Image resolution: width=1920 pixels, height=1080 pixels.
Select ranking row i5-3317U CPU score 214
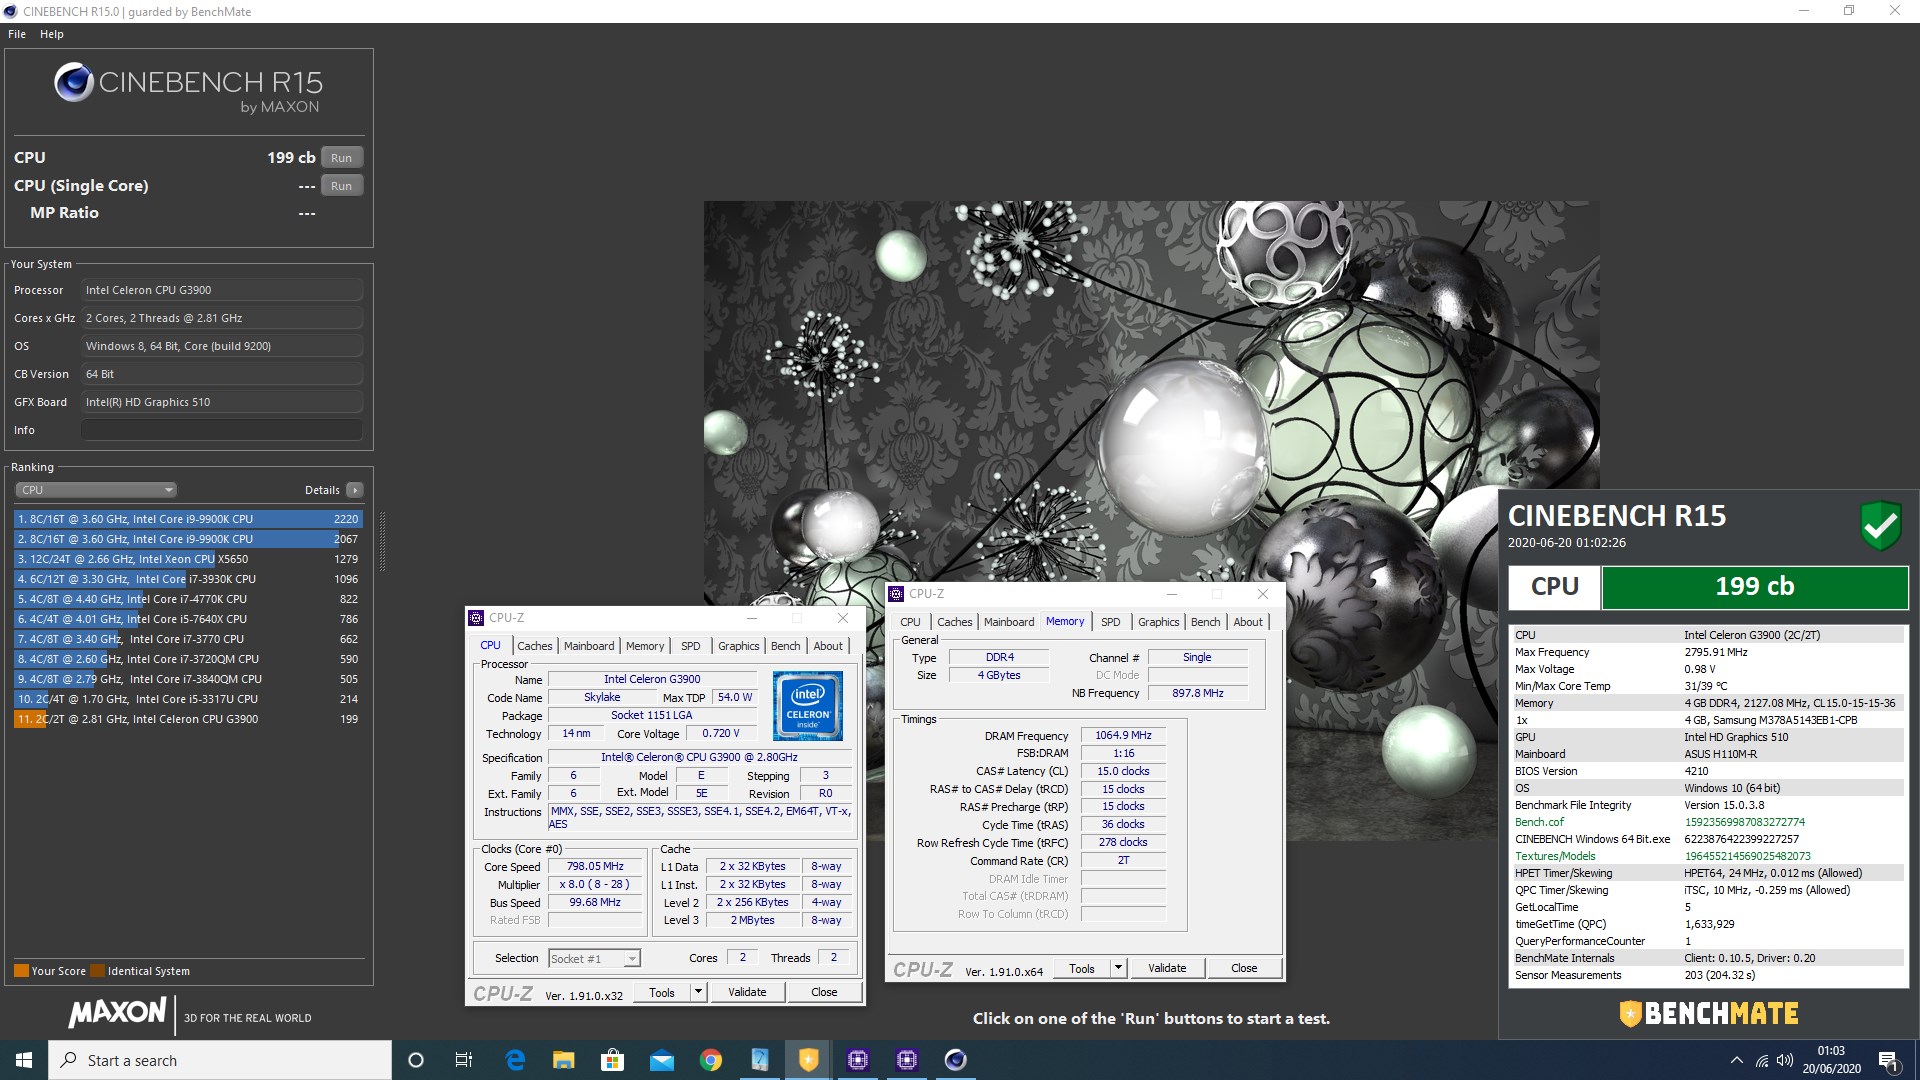pyautogui.click(x=188, y=699)
